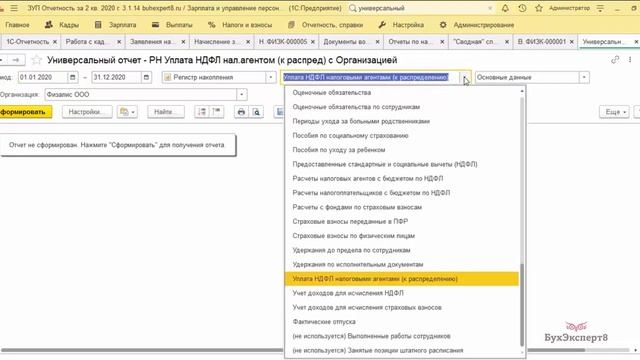
Task: Open calendar for start date 01.01.2020
Action: coord(73,77)
